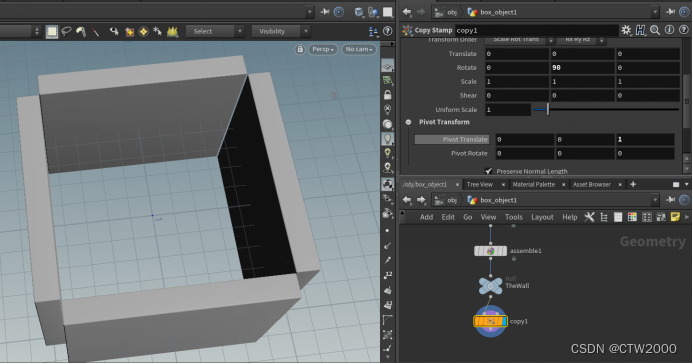Open the Tools menu in network editor
This screenshot has height=364, width=693.
click(514, 217)
